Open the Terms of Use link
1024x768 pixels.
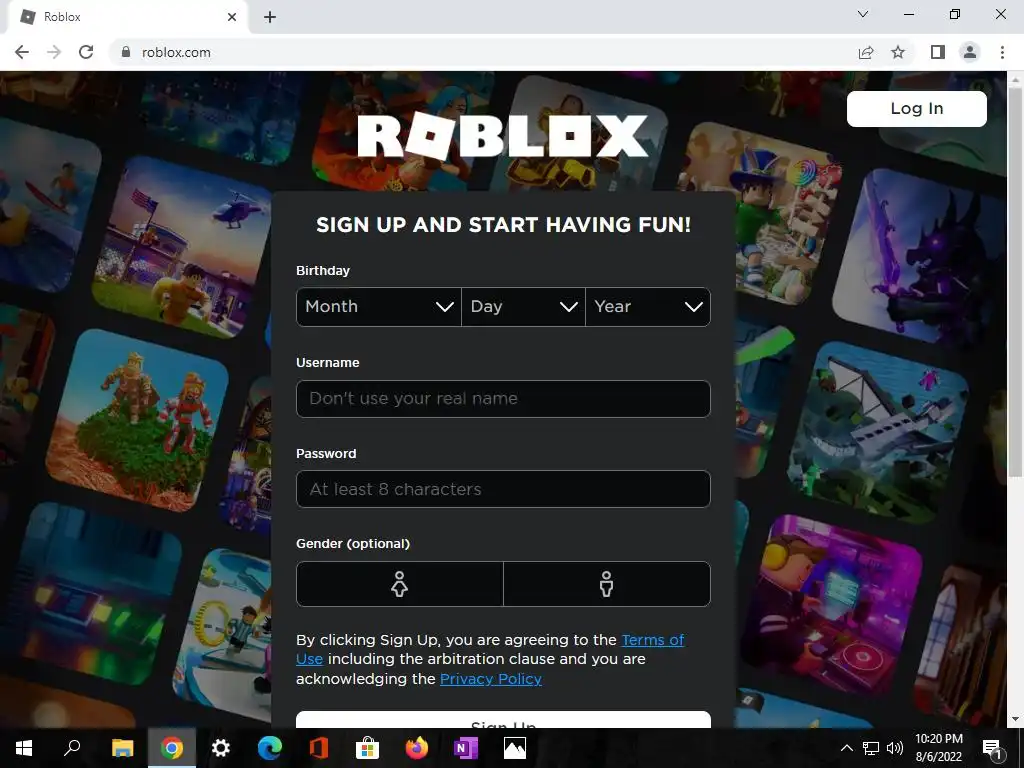[x=652, y=640]
